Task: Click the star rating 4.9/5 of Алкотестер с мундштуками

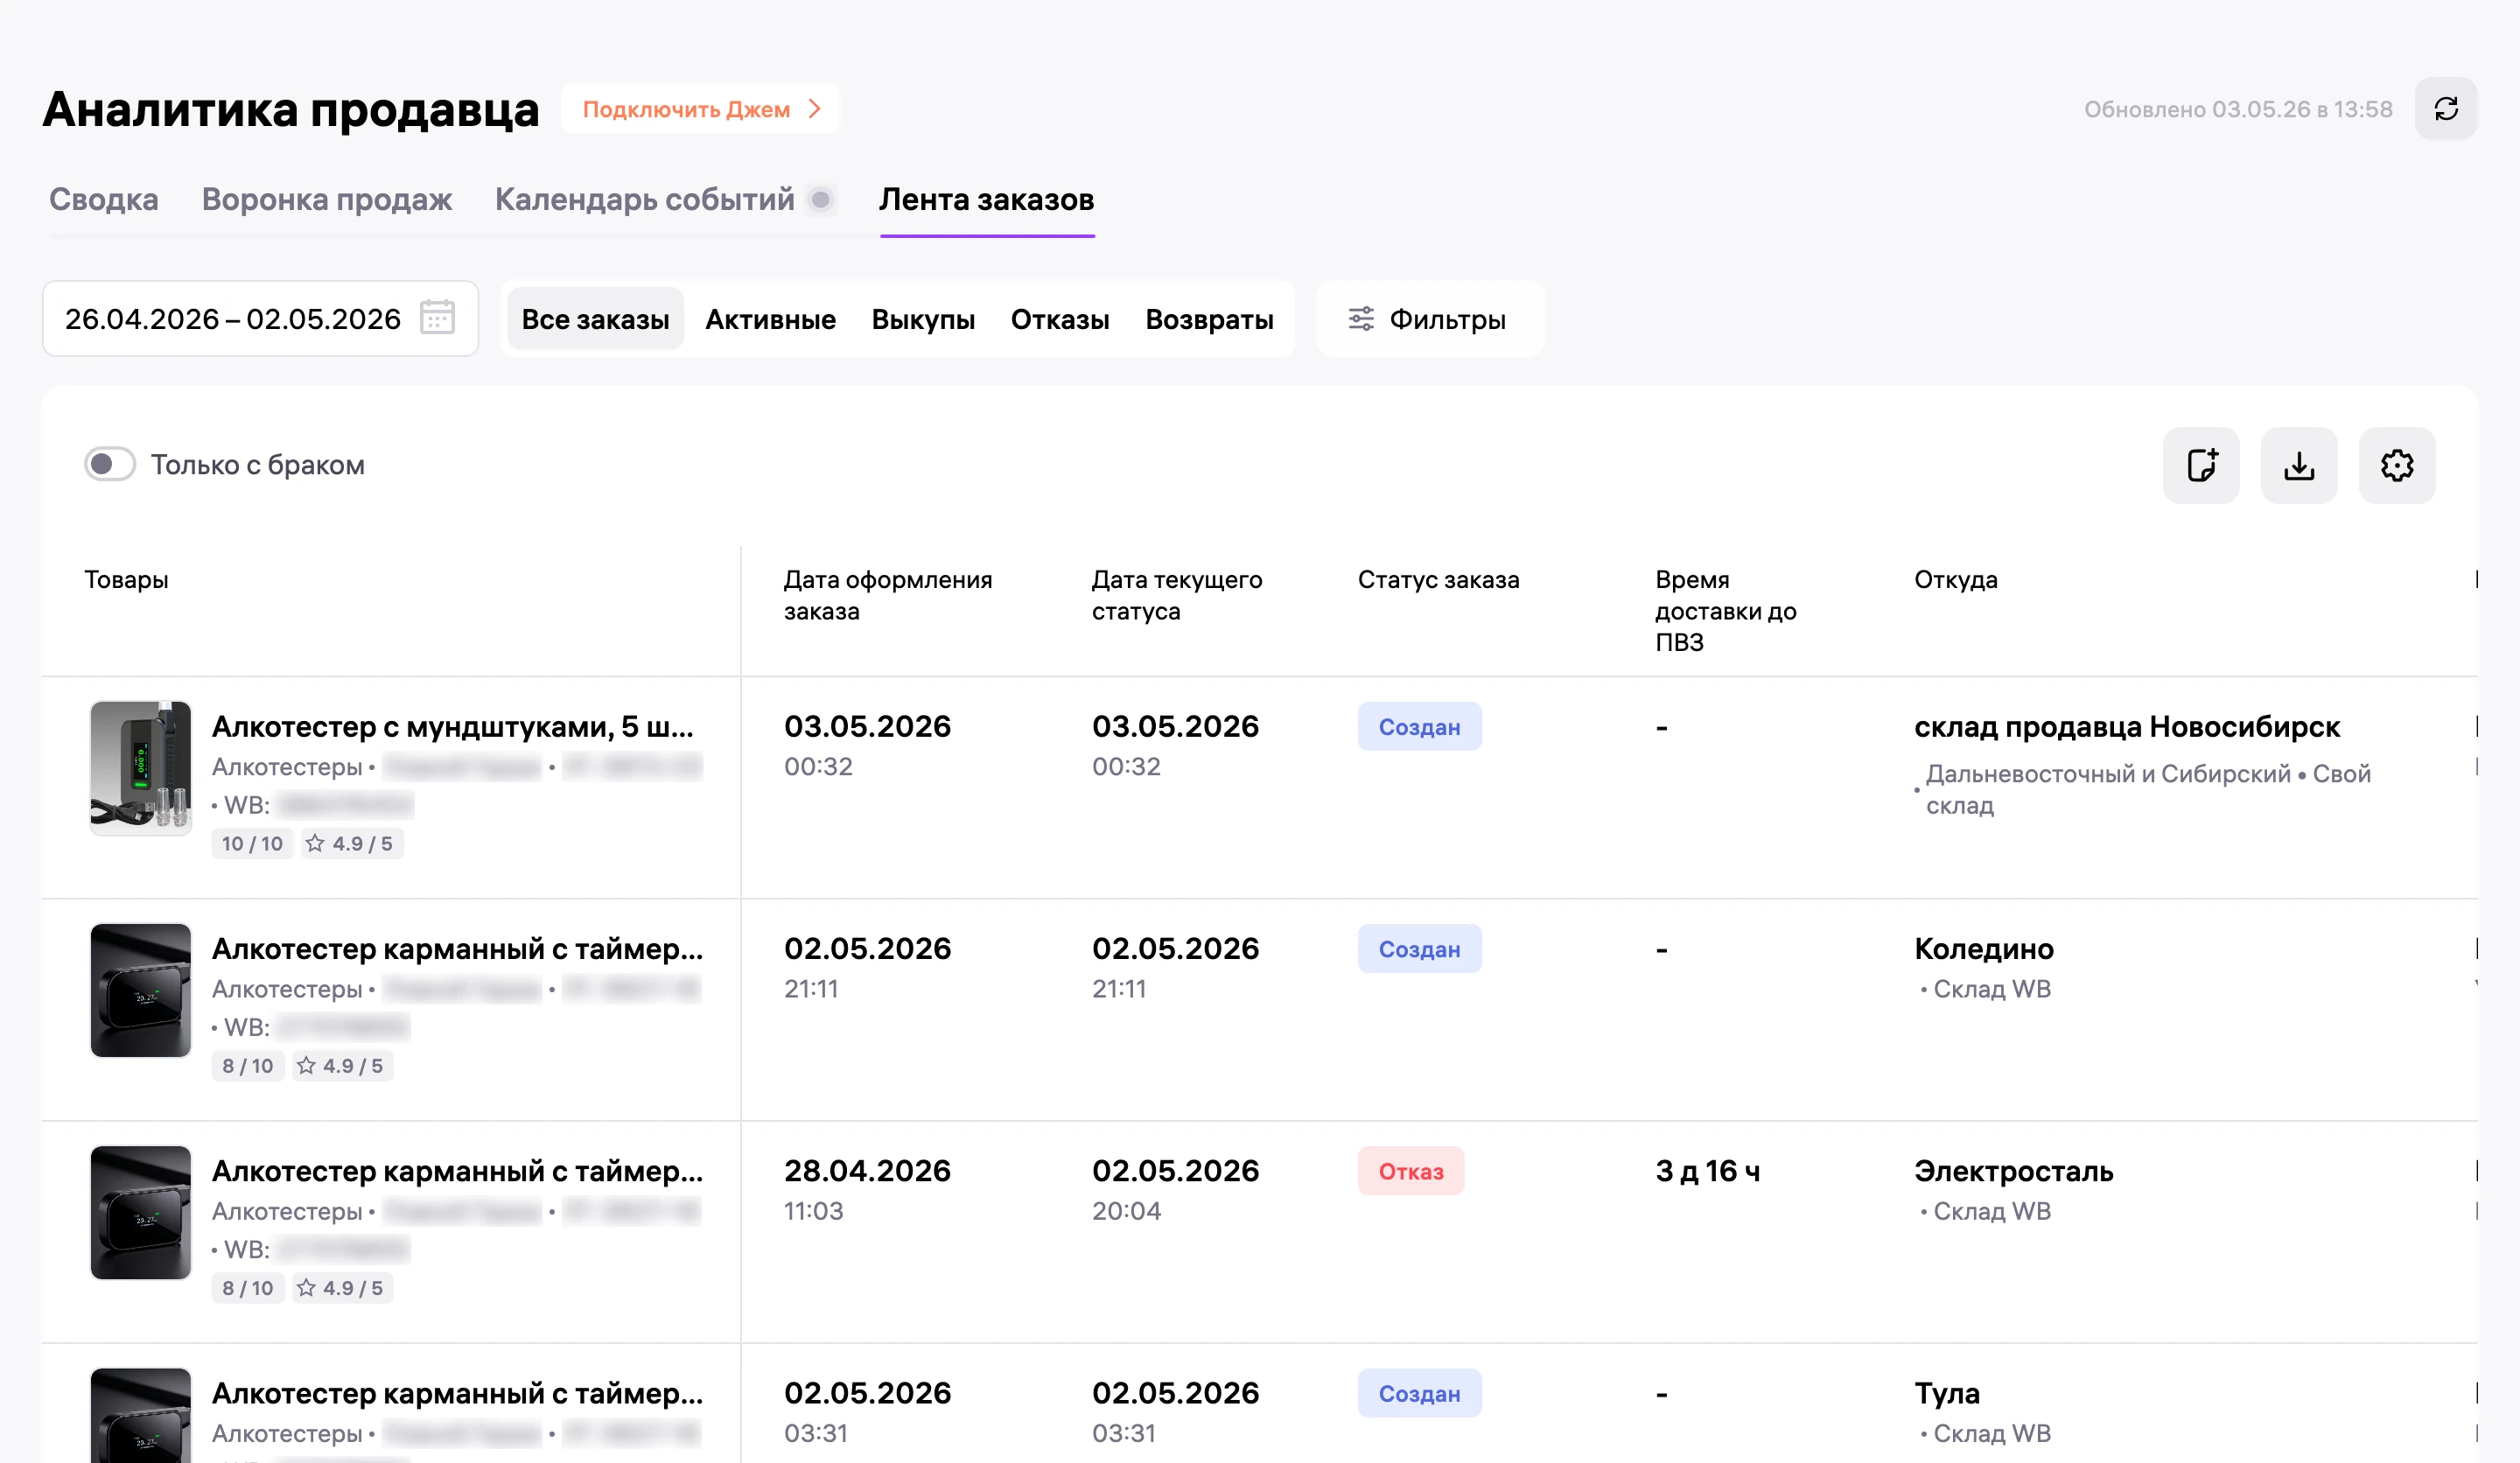Action: pos(350,843)
